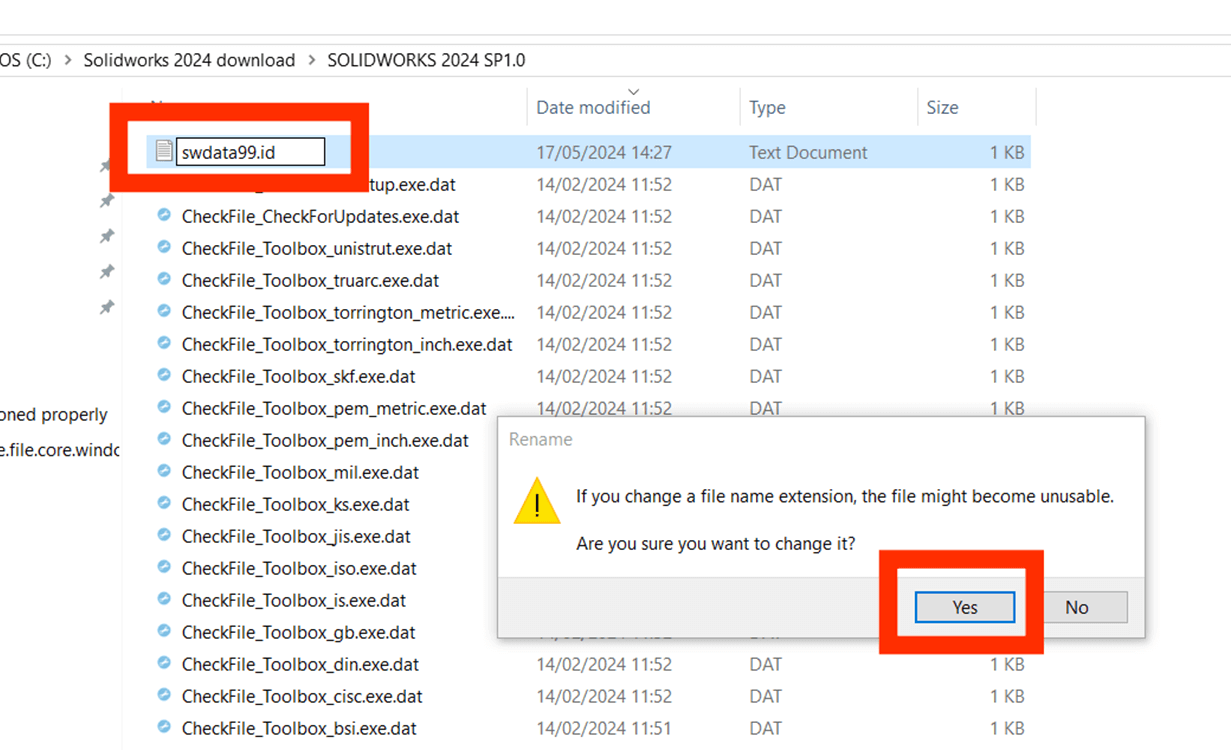This screenshot has height=750, width=1231.
Task: Confirm the extension change with Yes
Action: (964, 607)
